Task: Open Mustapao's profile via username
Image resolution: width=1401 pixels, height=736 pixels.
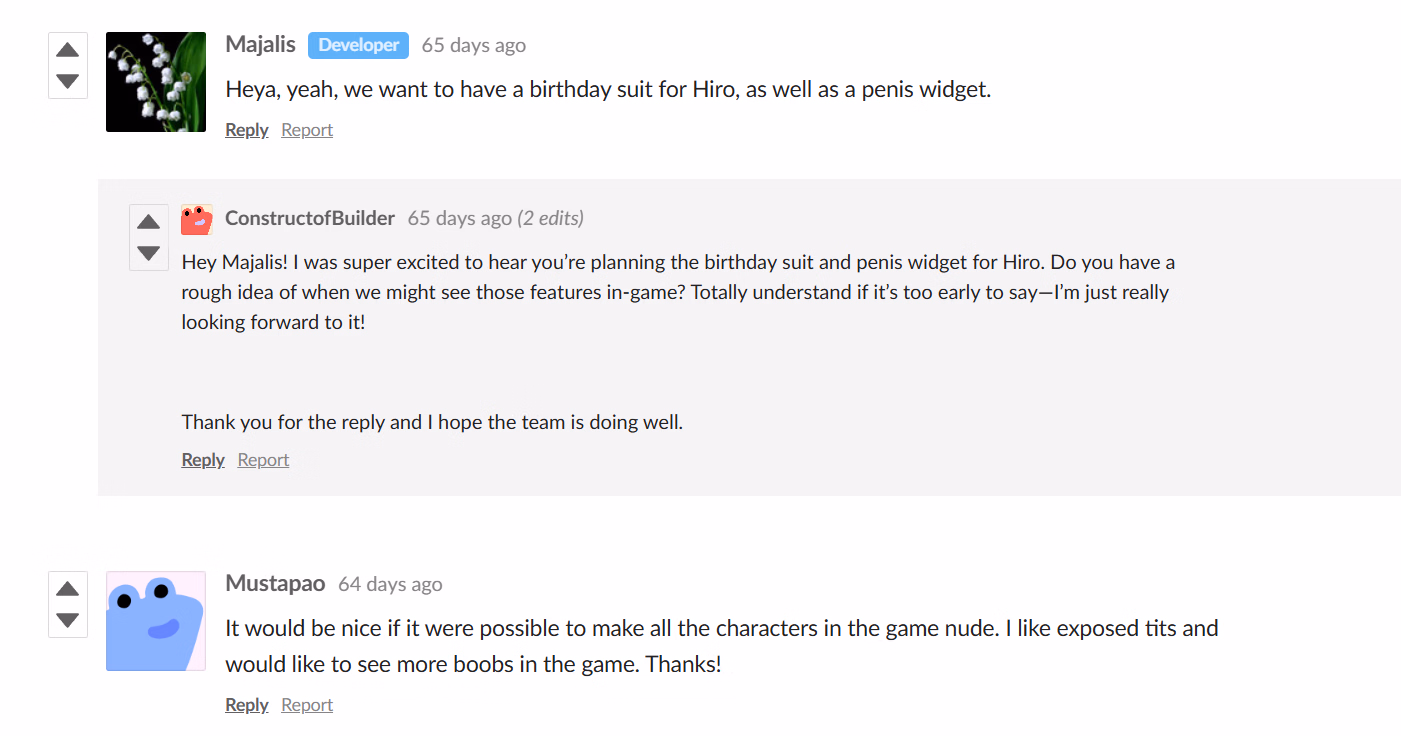Action: 275,584
